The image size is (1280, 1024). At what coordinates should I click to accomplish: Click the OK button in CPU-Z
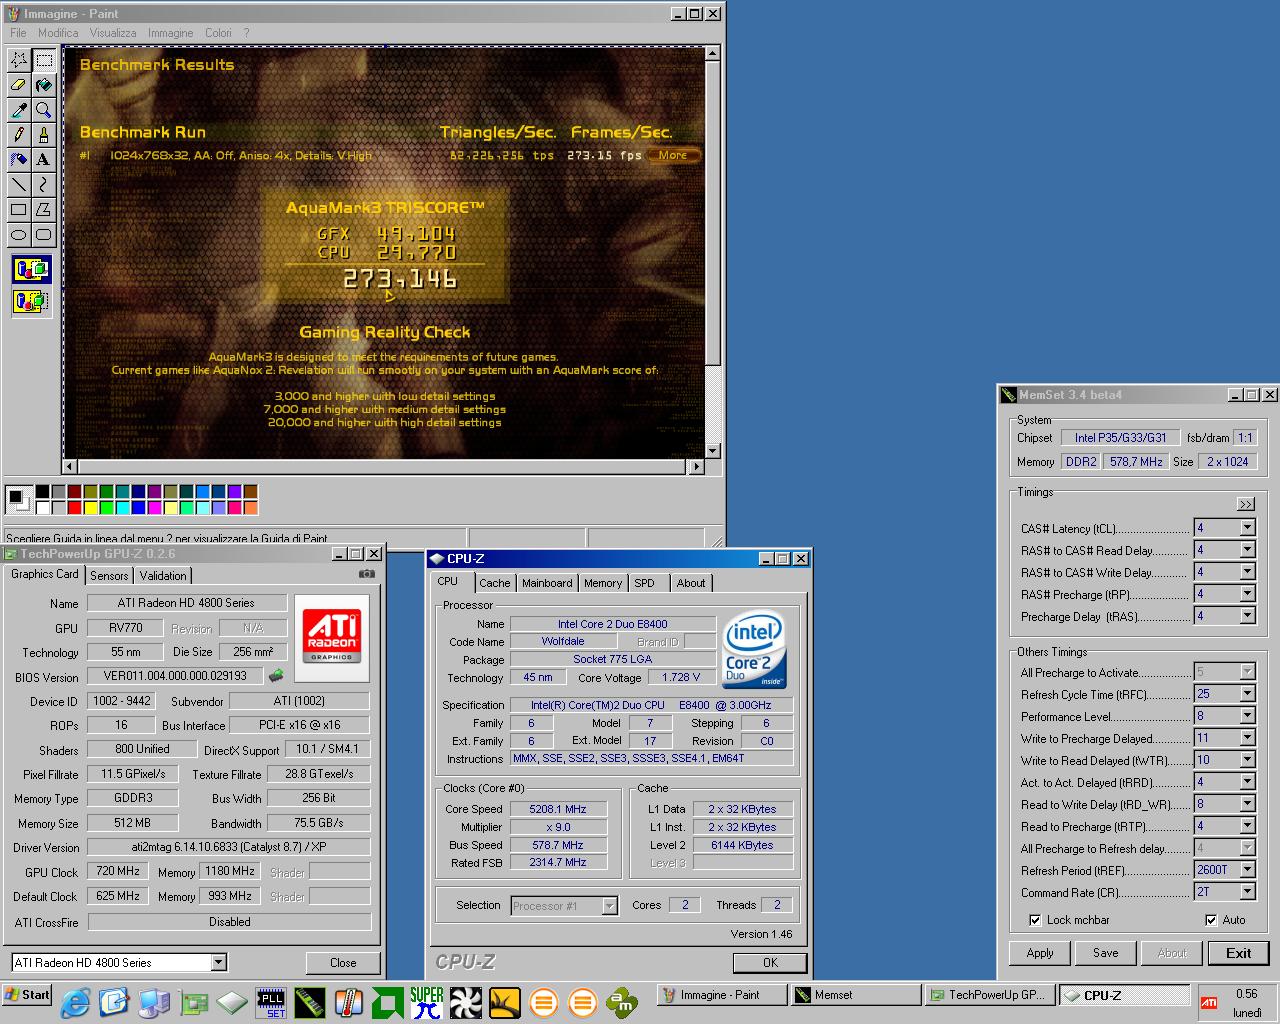[770, 963]
